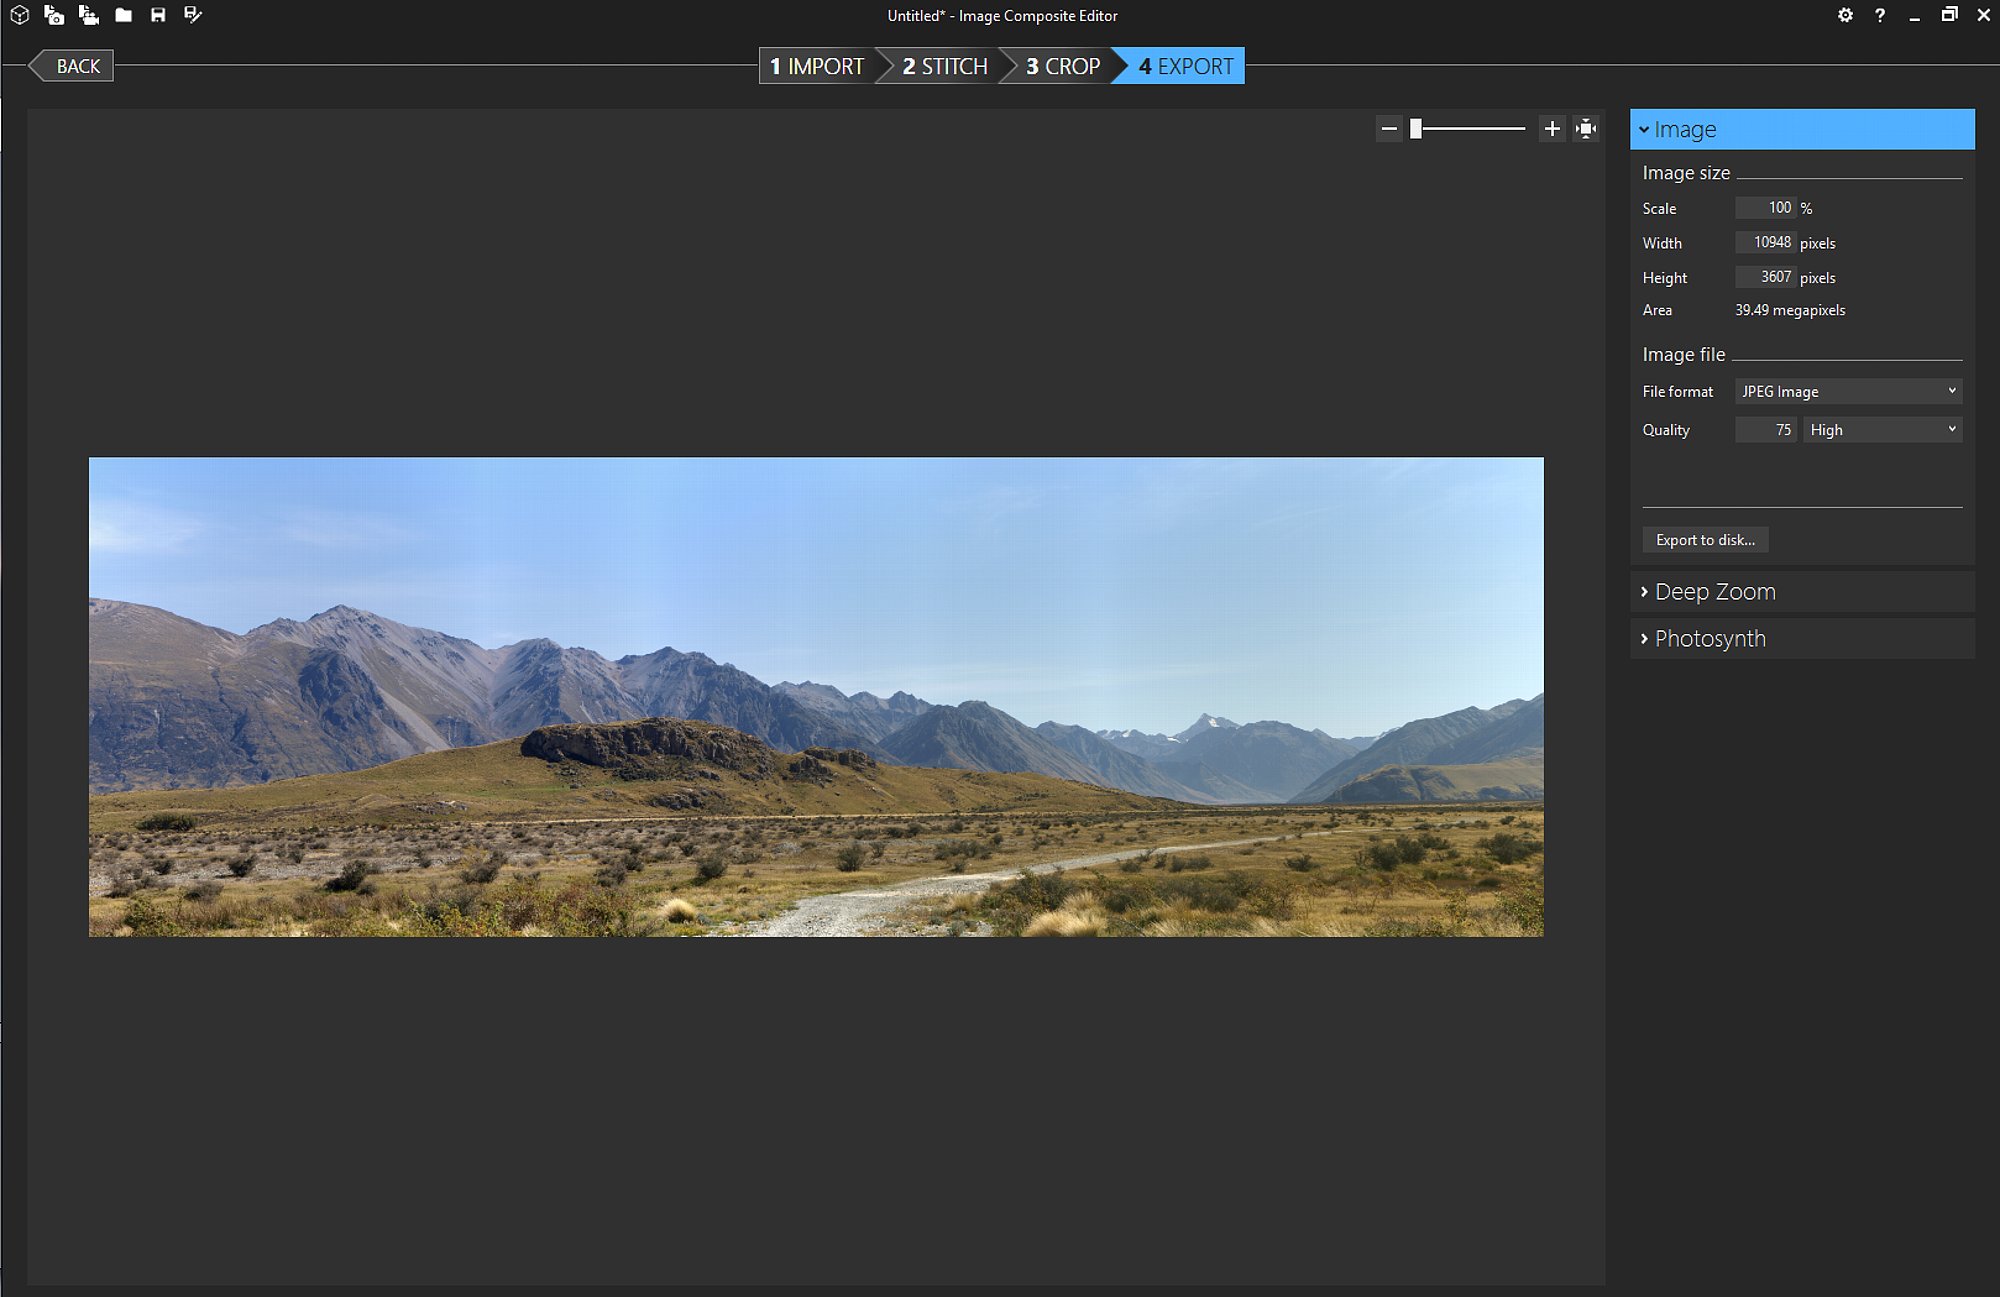Open the Quality preset dropdown showing High

click(1882, 430)
